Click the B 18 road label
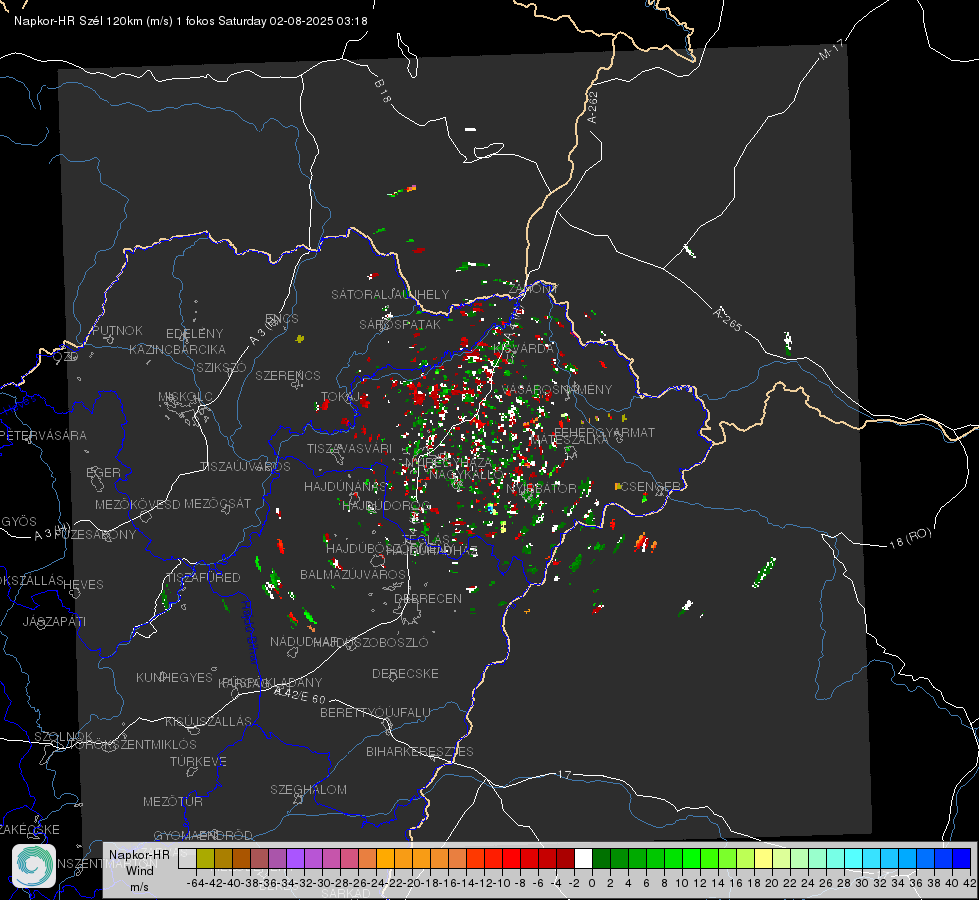 [382, 91]
